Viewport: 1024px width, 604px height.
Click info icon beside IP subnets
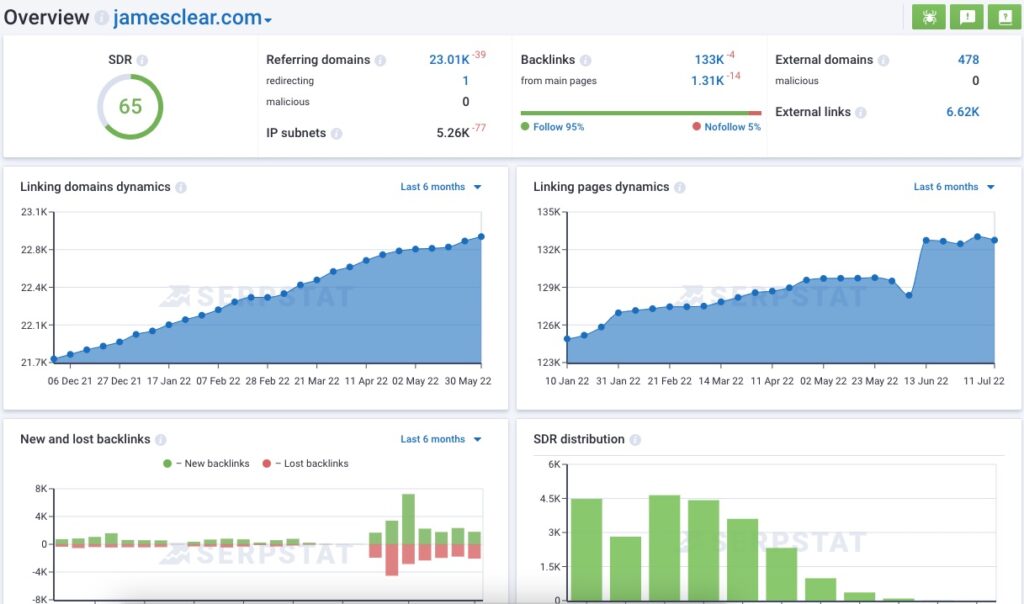pos(336,133)
